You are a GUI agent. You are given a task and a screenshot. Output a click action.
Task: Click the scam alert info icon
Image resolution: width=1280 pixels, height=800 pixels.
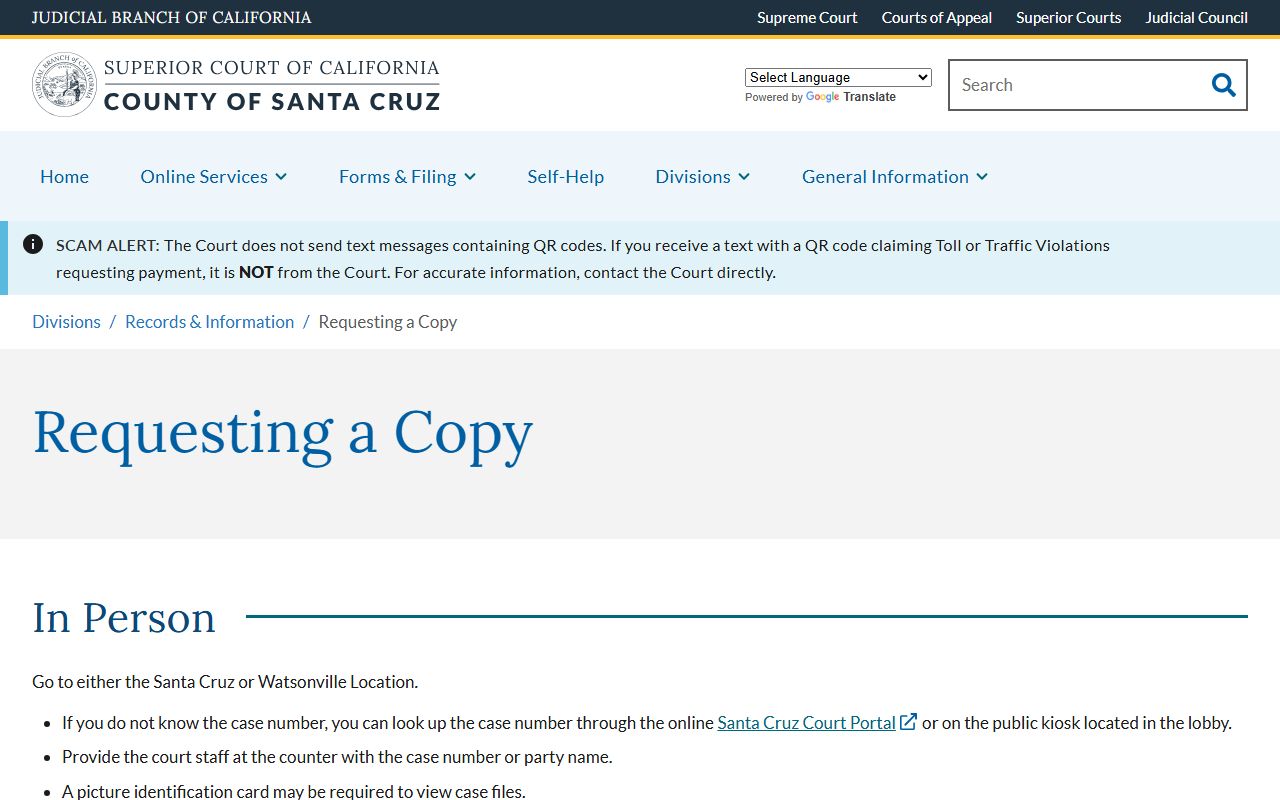pyautogui.click(x=33, y=244)
